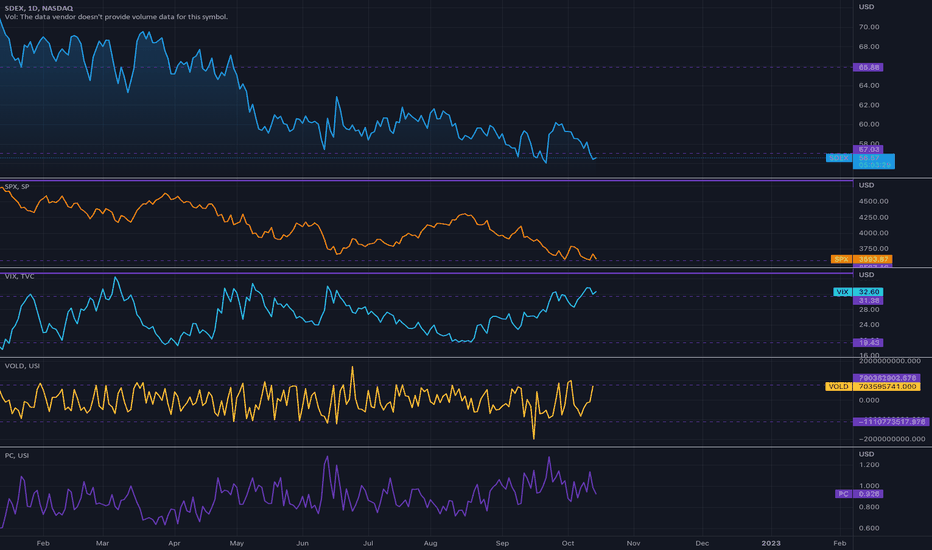Click the 0.800 PC scale value
The width and height of the screenshot is (932, 550).
[x=868, y=507]
